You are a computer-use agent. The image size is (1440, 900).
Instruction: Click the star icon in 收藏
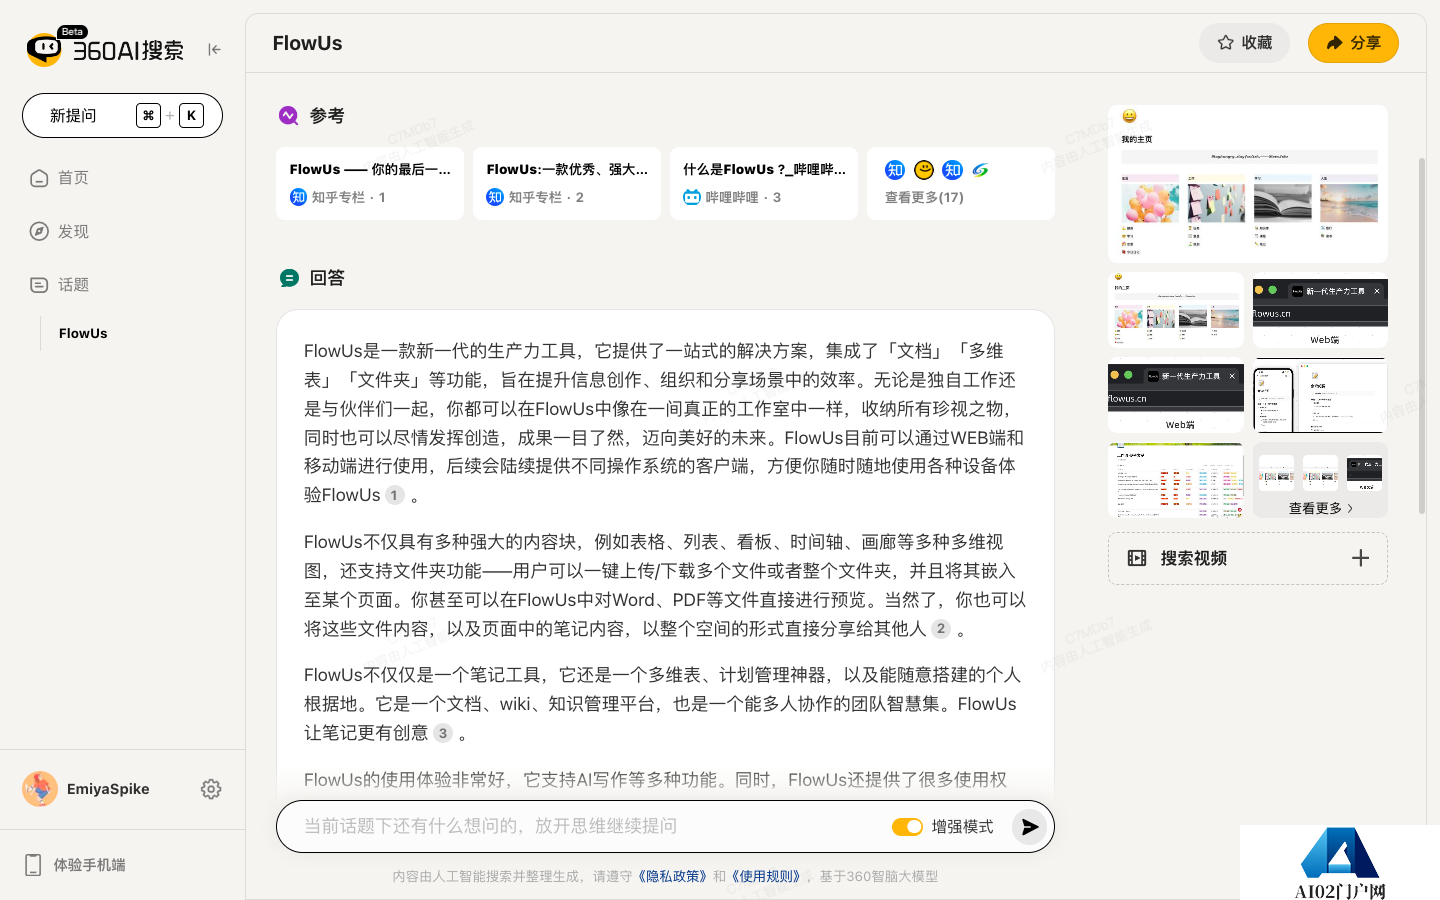1225,43
